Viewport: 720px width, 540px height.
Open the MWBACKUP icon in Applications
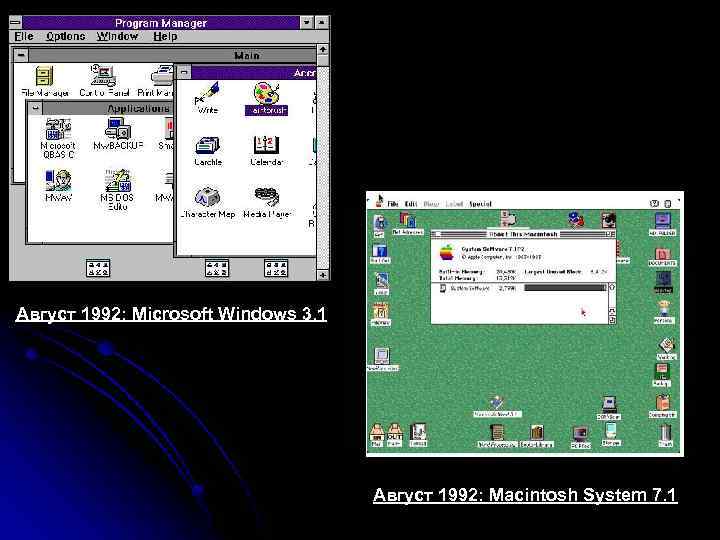pyautogui.click(x=118, y=129)
